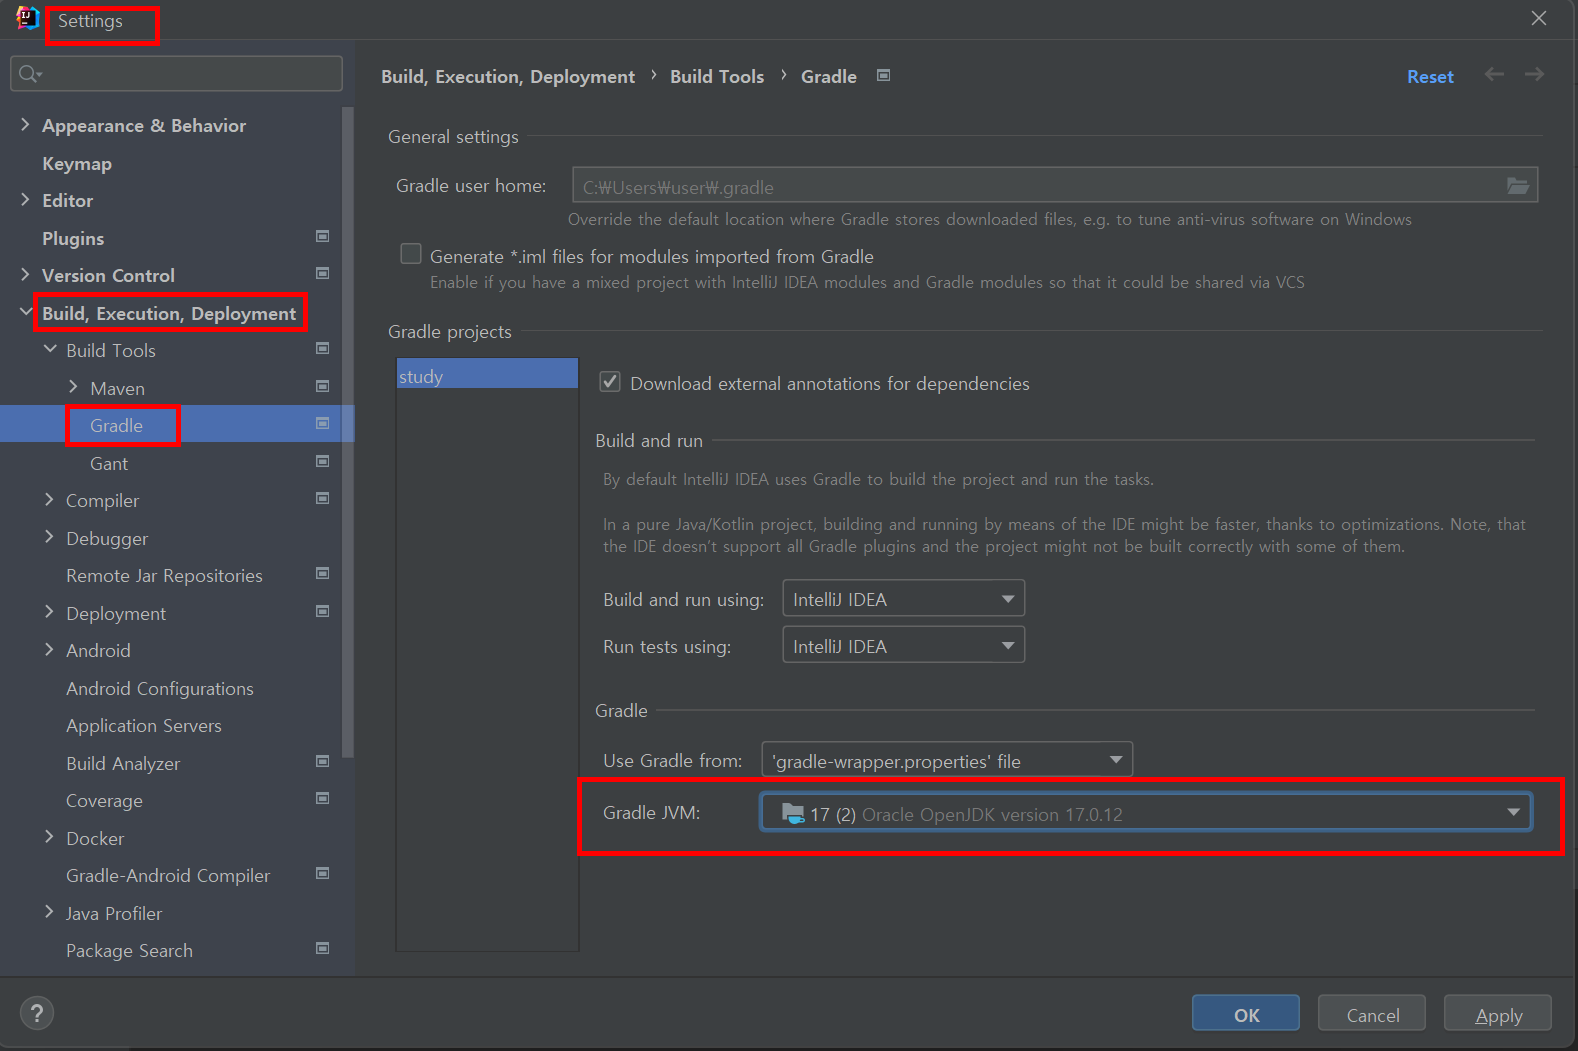Open the Run tests using dropdown

click(x=903, y=646)
